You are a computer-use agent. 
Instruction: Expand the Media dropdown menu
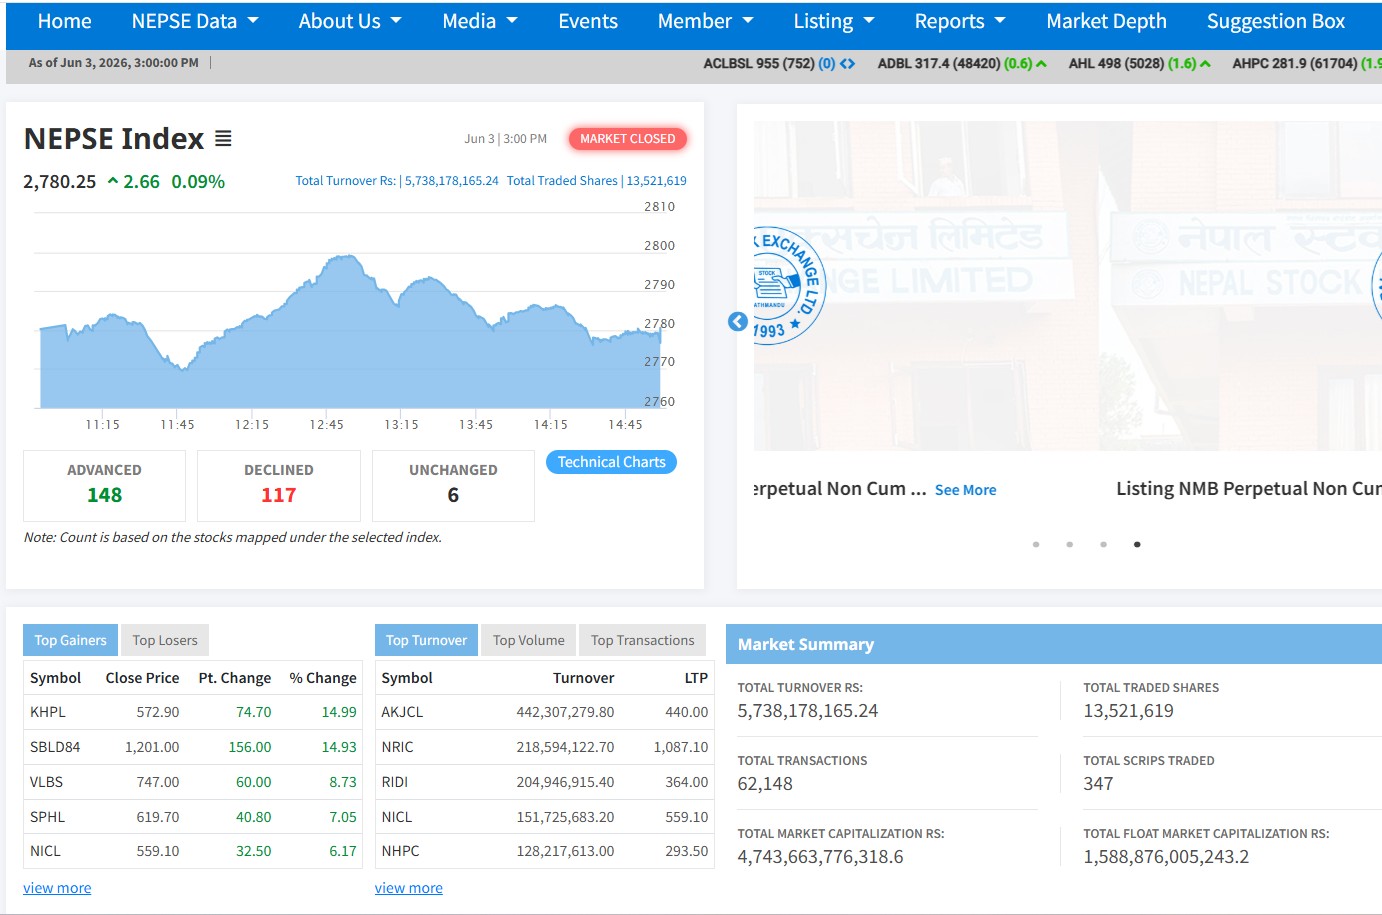[x=480, y=21]
